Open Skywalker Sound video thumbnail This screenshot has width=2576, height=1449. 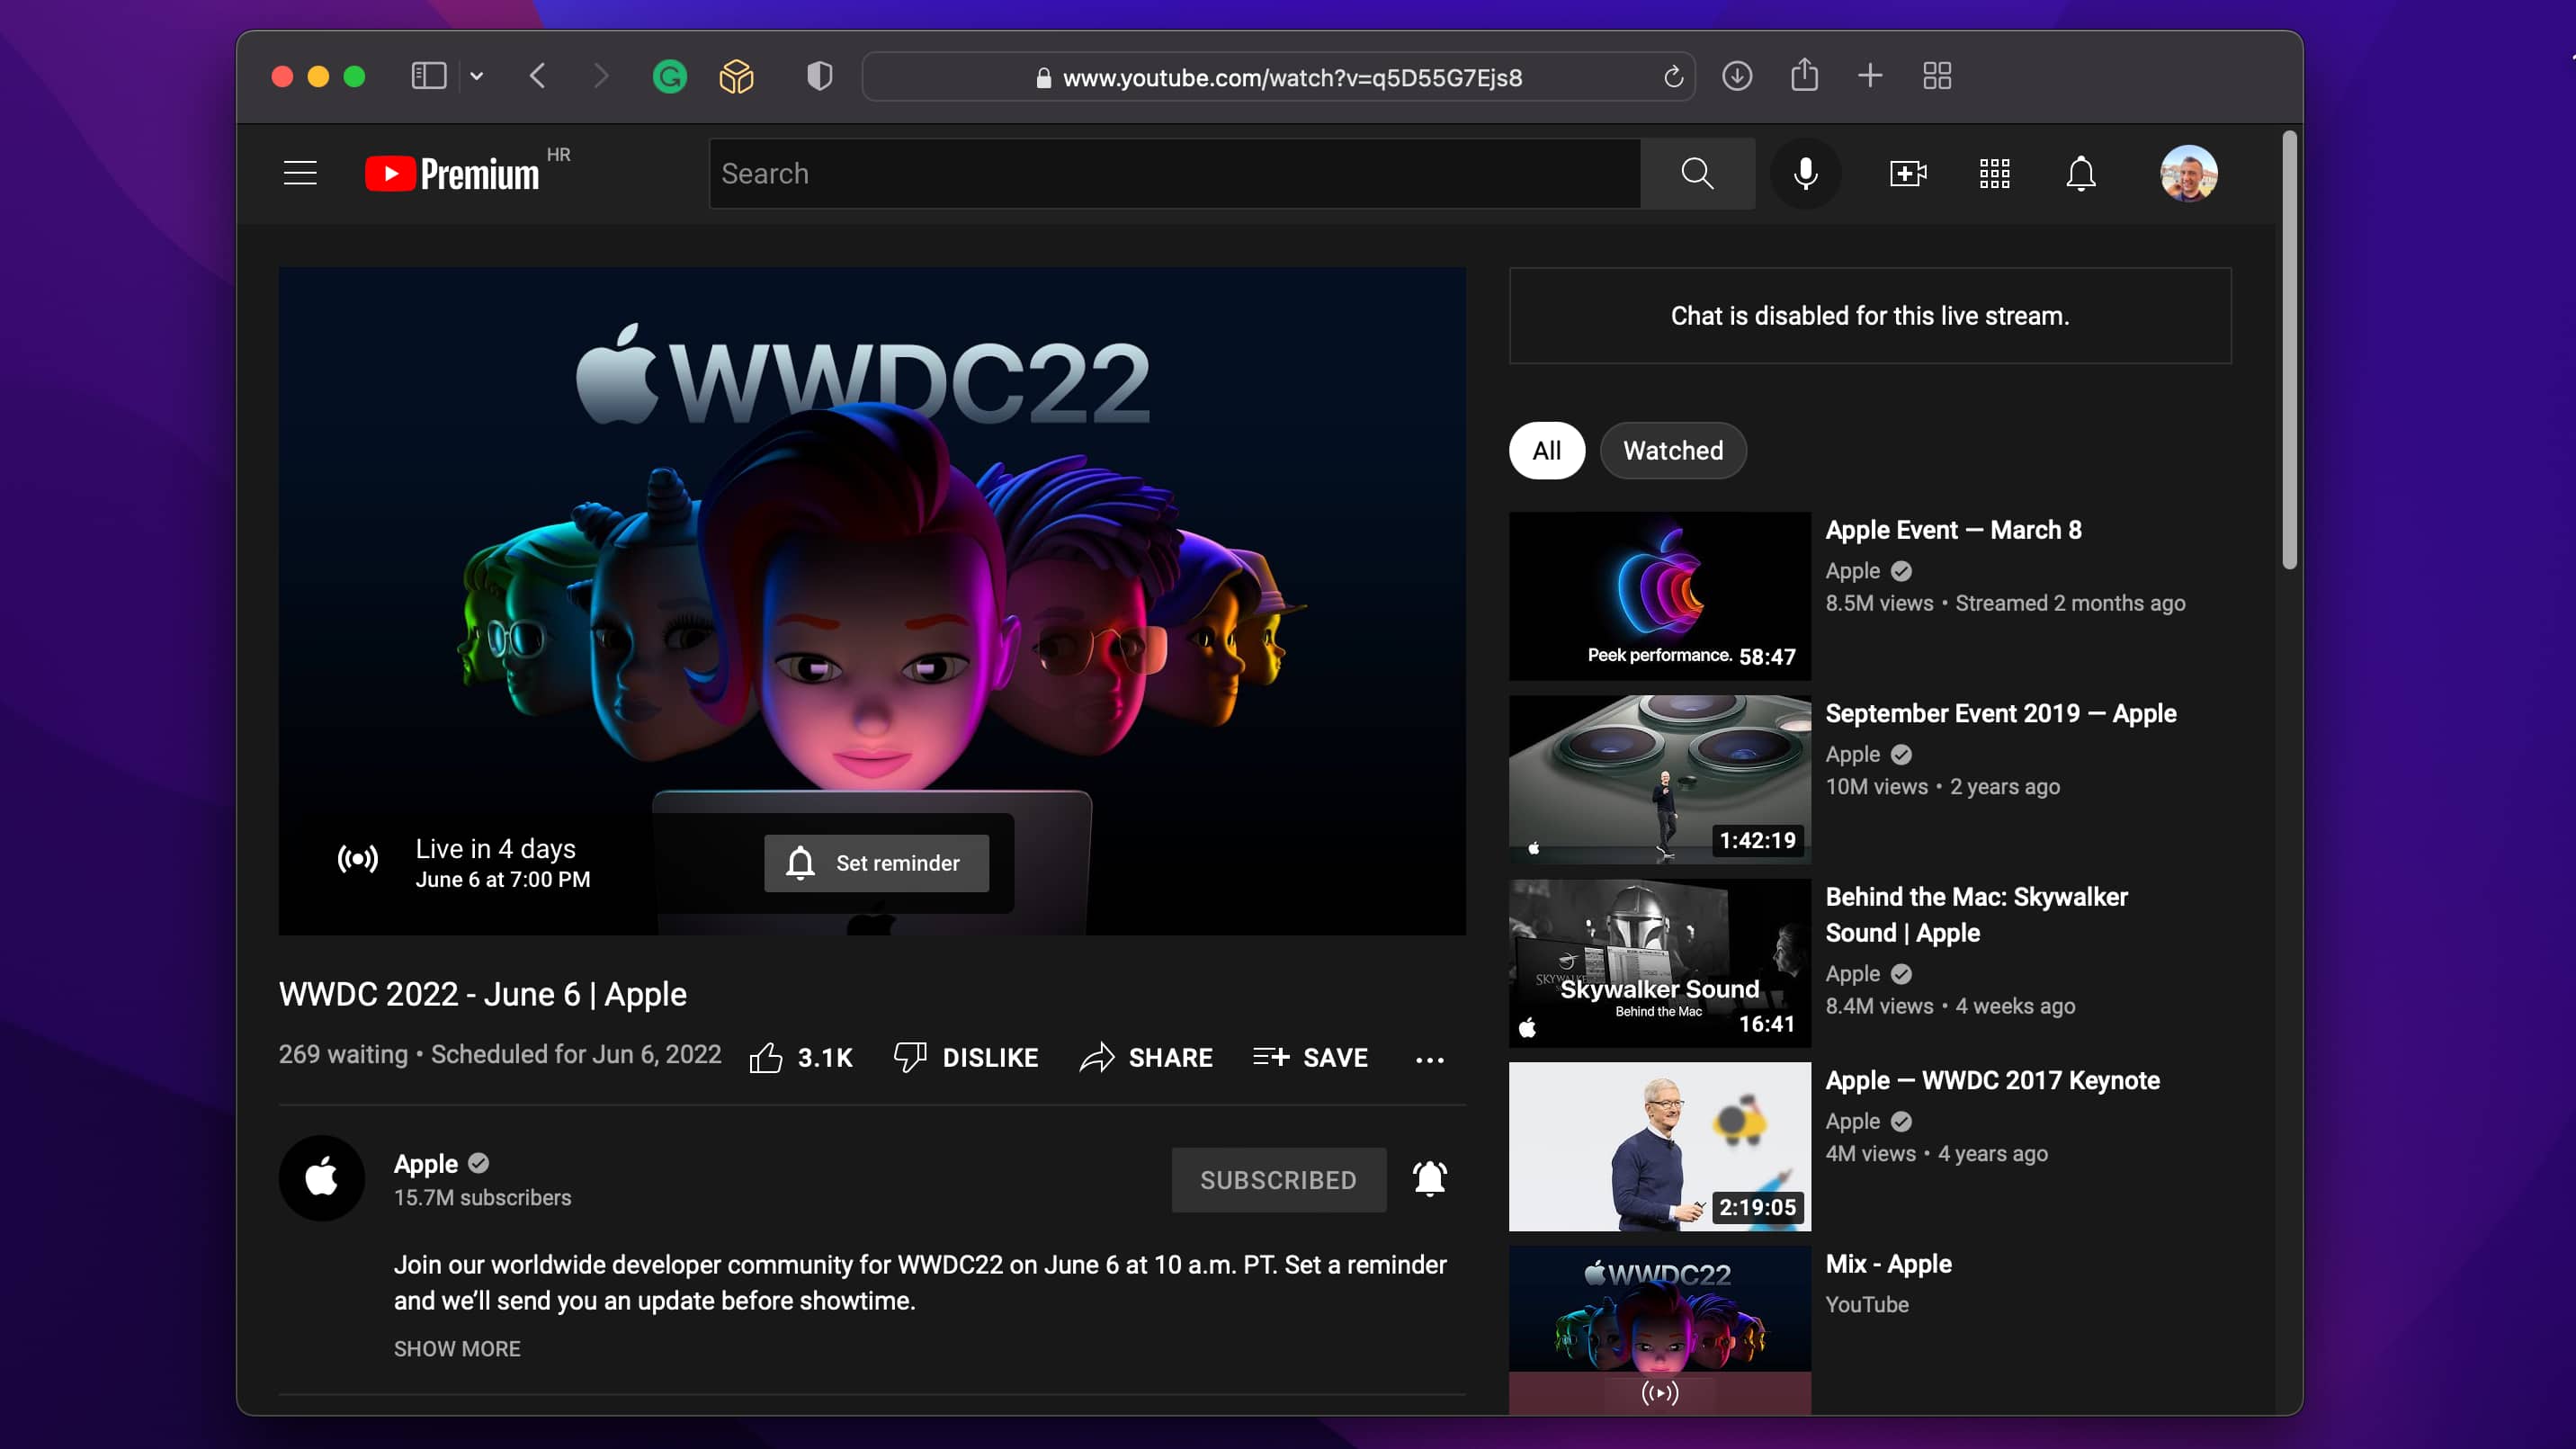click(x=1659, y=963)
